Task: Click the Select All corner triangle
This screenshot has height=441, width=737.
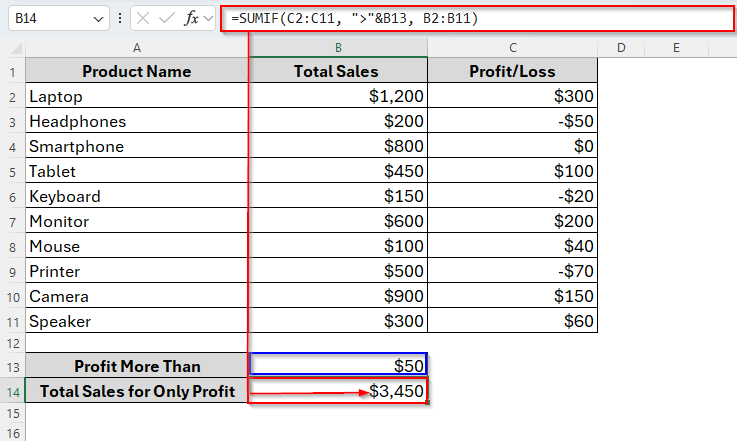Action: [x=13, y=47]
